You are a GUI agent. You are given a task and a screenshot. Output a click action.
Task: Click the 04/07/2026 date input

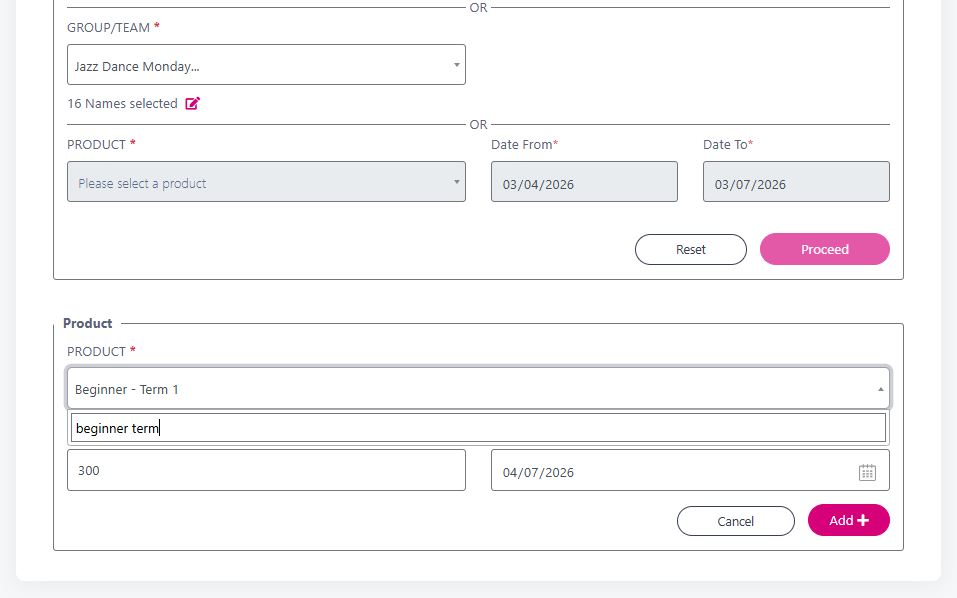(690, 470)
